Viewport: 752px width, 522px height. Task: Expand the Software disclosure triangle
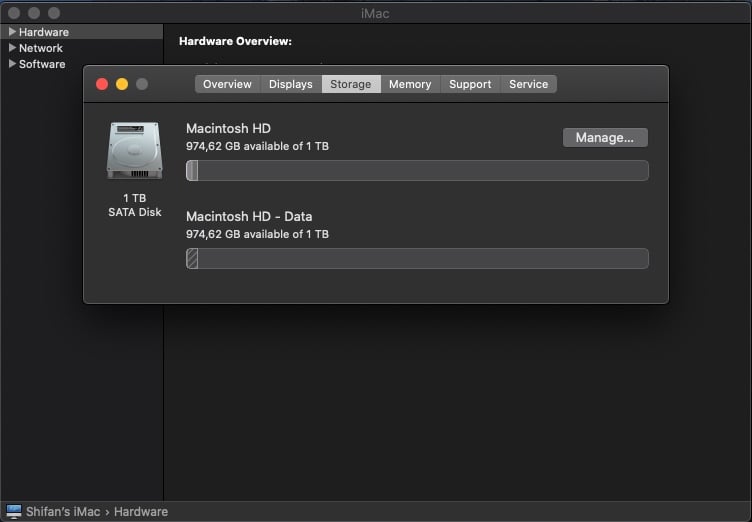click(12, 63)
